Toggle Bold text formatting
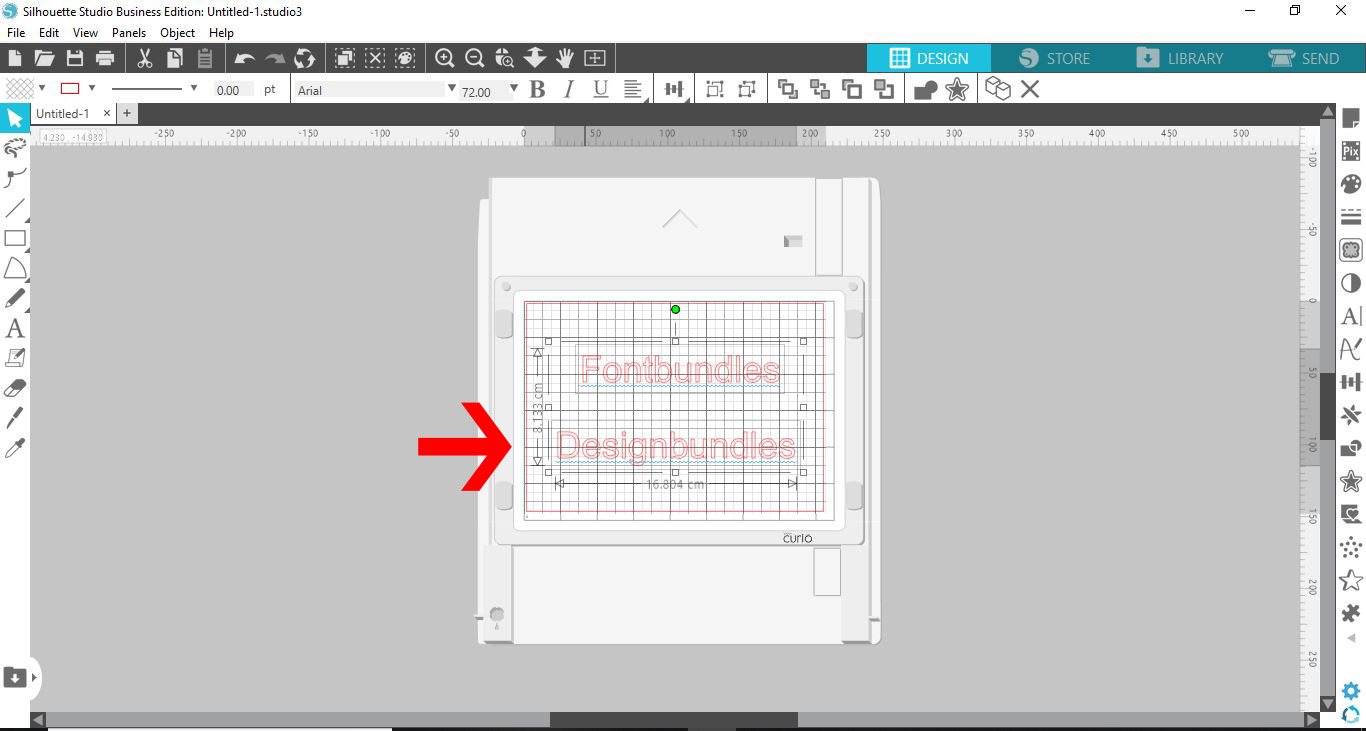Image resolution: width=1366 pixels, height=731 pixels. [x=537, y=90]
